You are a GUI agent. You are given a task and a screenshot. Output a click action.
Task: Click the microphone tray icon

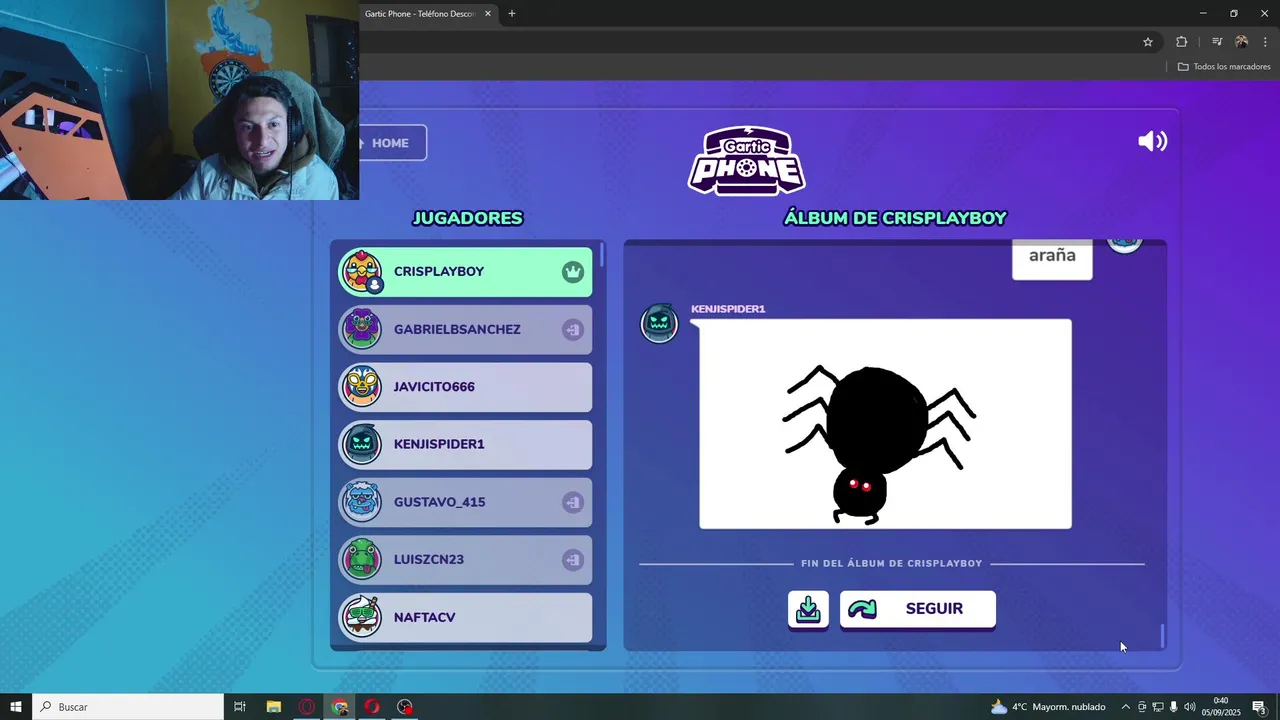pos(1174,707)
